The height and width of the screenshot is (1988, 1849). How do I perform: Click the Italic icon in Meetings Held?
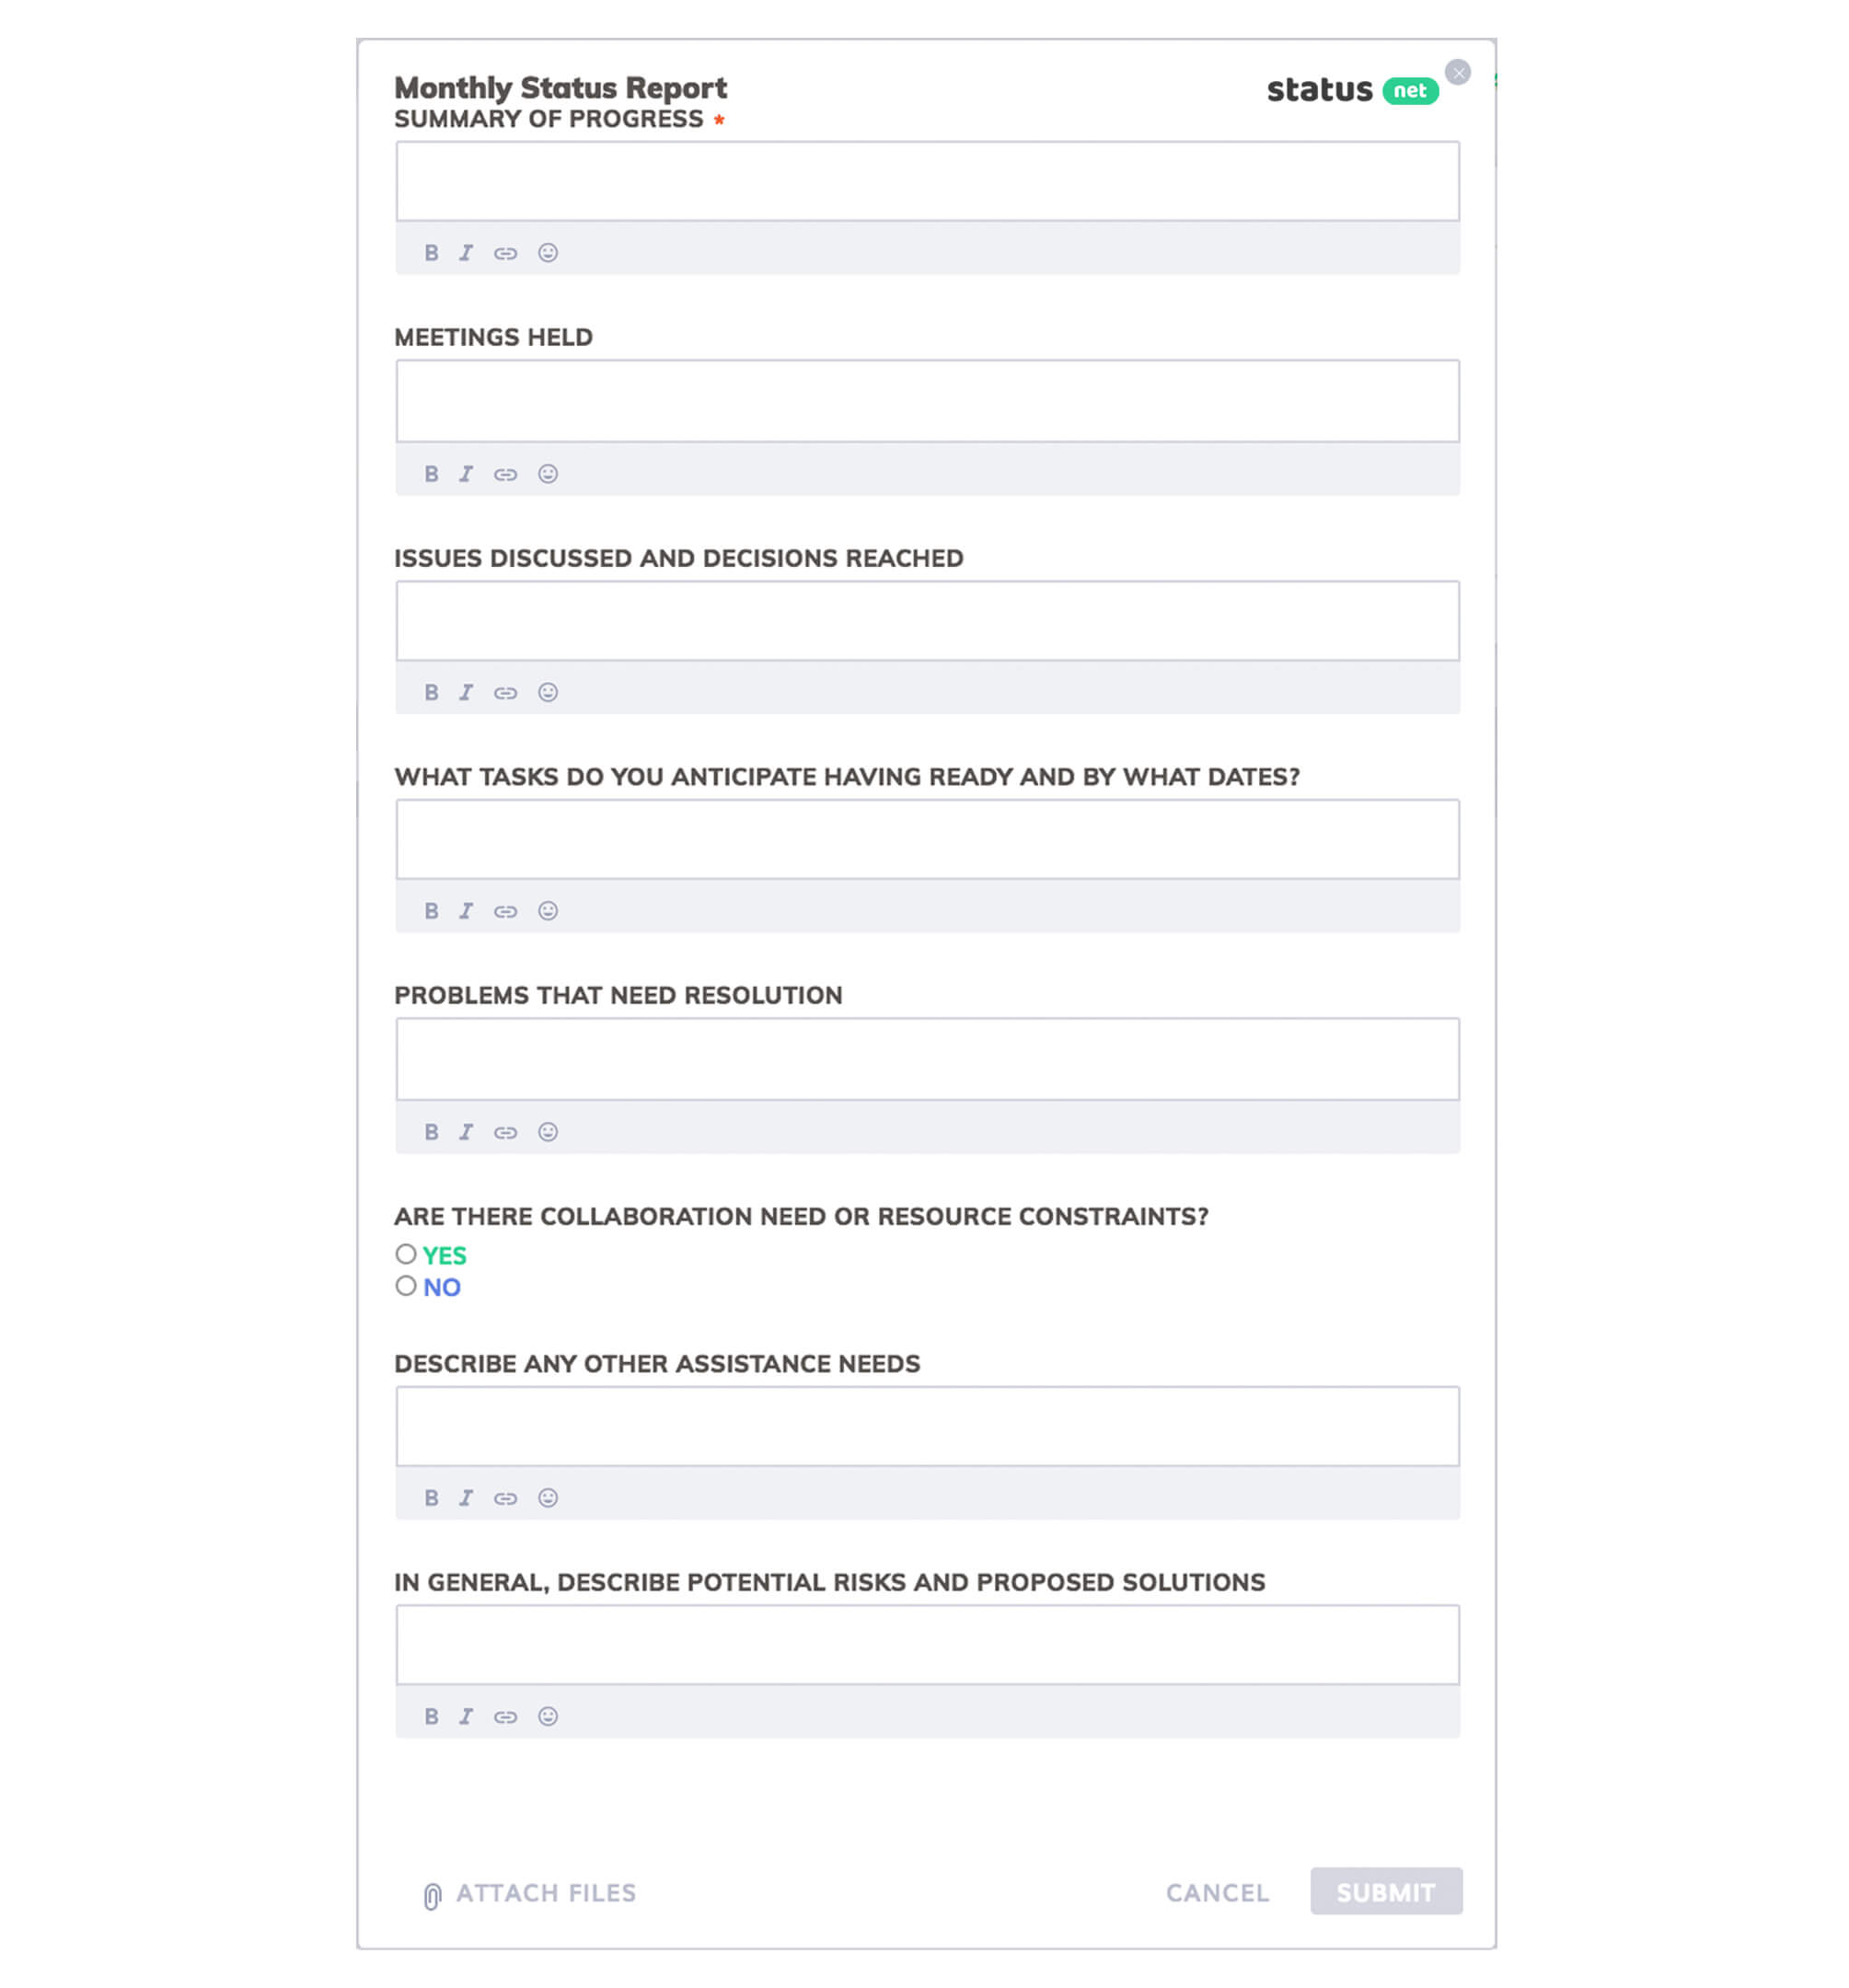pyautogui.click(x=466, y=473)
